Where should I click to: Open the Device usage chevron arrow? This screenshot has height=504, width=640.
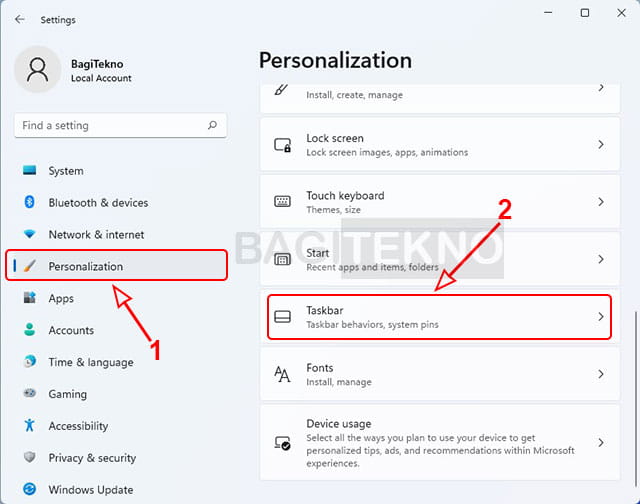pyautogui.click(x=601, y=442)
